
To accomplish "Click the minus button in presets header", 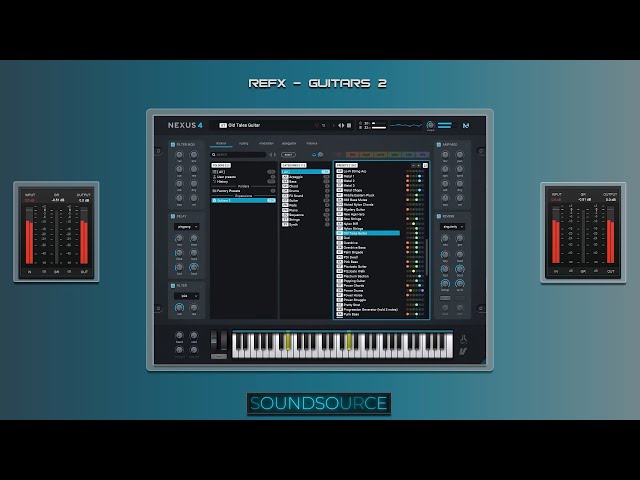I will click(413, 165).
